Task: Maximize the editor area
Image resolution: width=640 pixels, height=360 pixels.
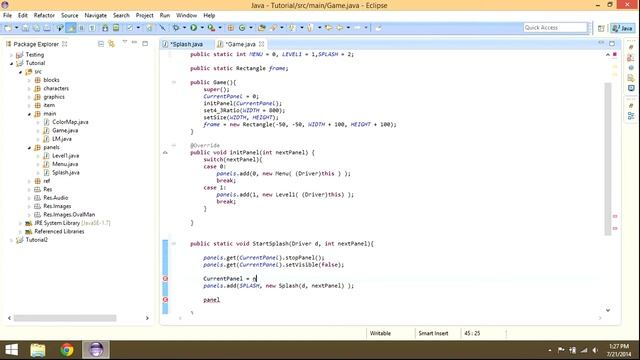Action: point(612,43)
